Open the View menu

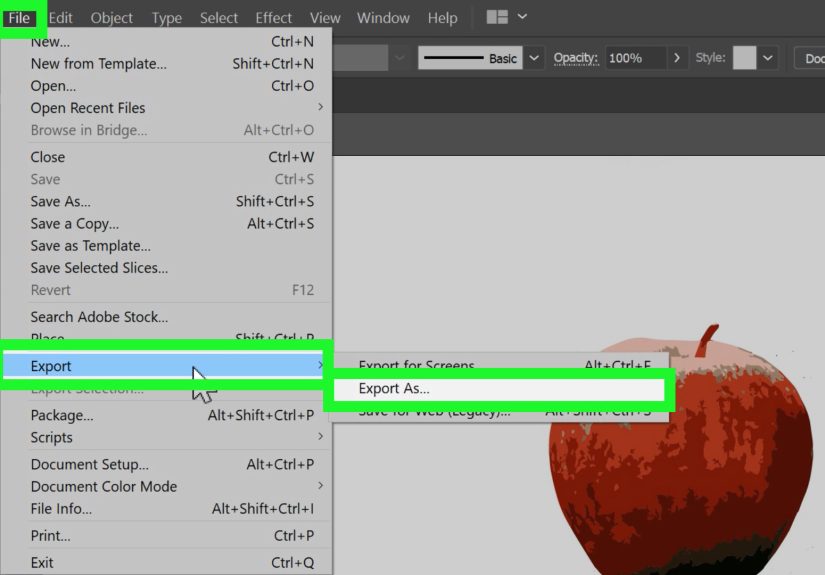point(325,18)
